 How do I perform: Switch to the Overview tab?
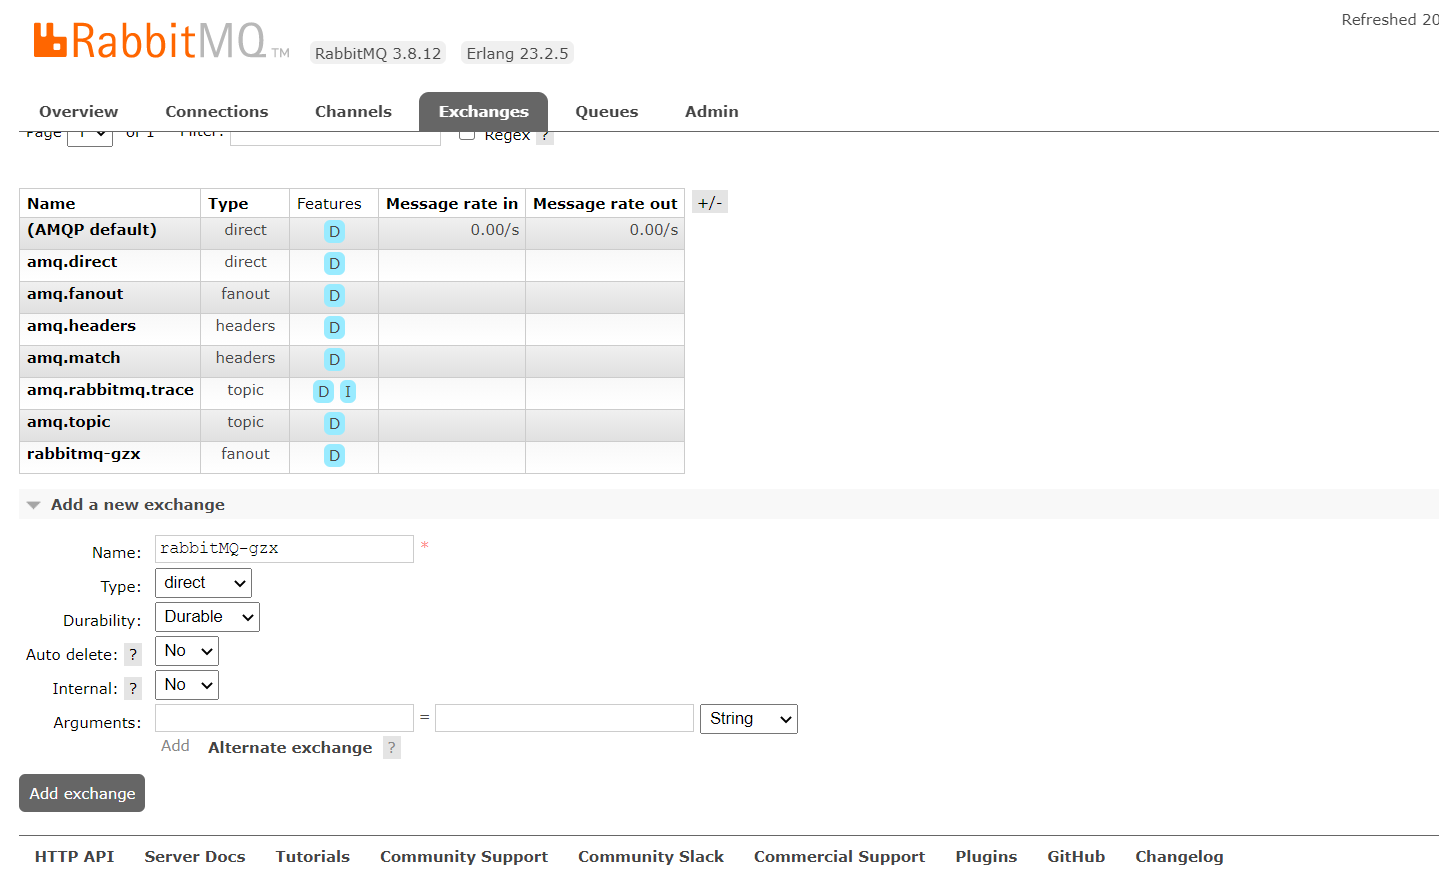(78, 112)
